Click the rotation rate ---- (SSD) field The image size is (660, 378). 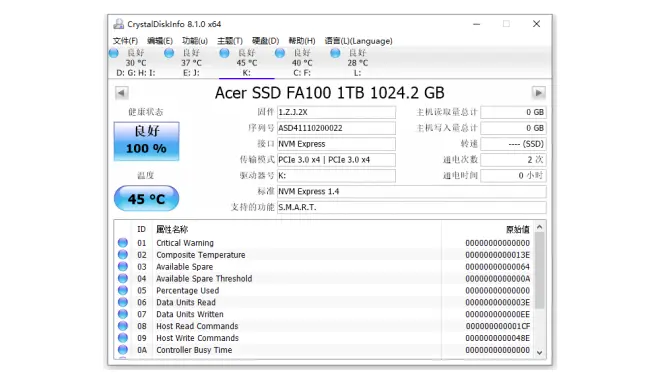[x=514, y=144]
